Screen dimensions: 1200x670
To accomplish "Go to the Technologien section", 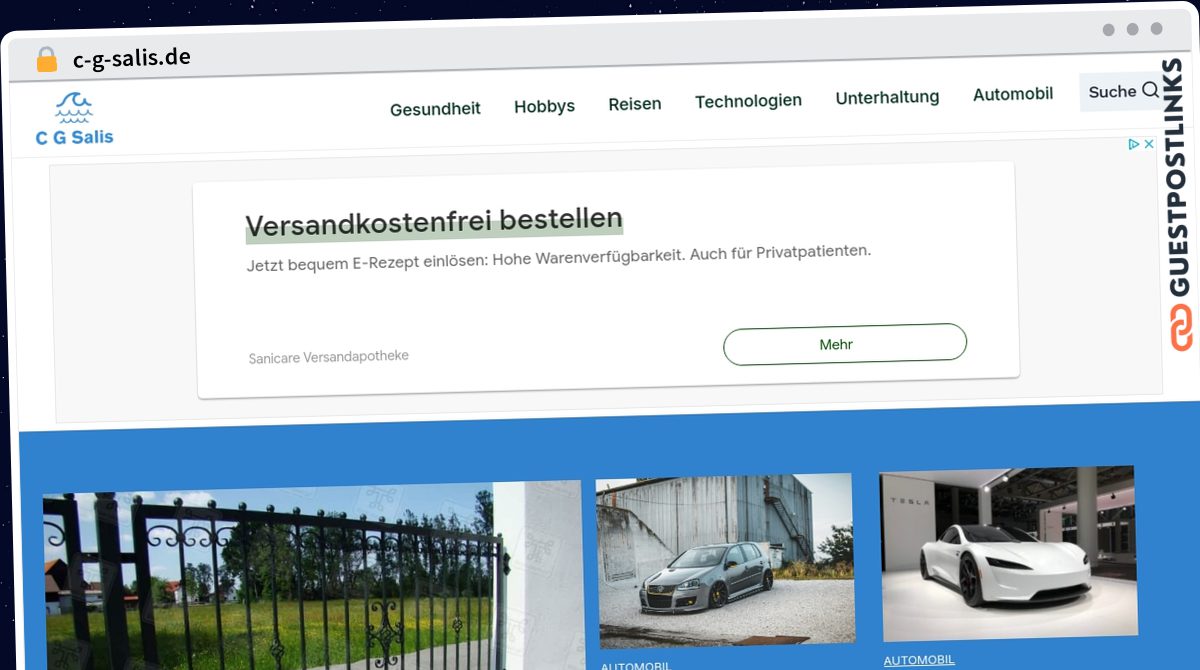I will (x=748, y=101).
